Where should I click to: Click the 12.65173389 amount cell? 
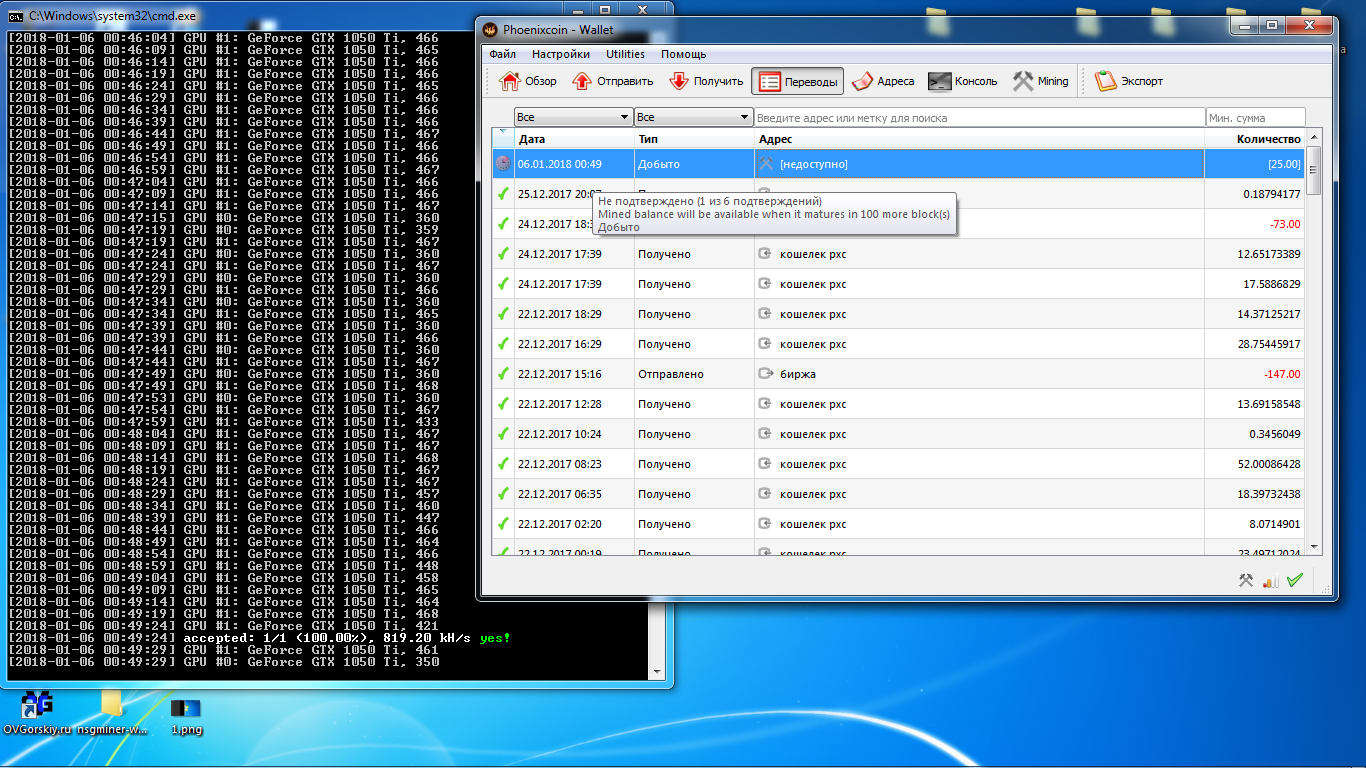click(1255, 254)
